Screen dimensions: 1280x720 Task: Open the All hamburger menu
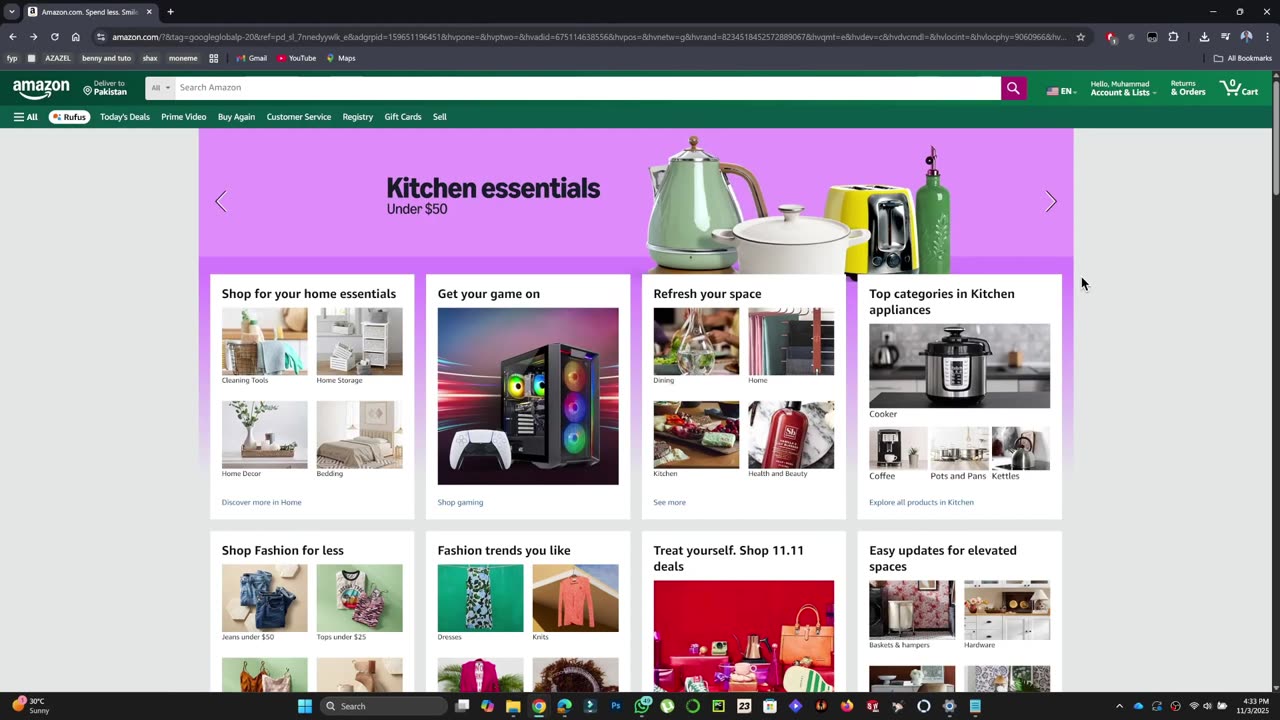tap(25, 117)
